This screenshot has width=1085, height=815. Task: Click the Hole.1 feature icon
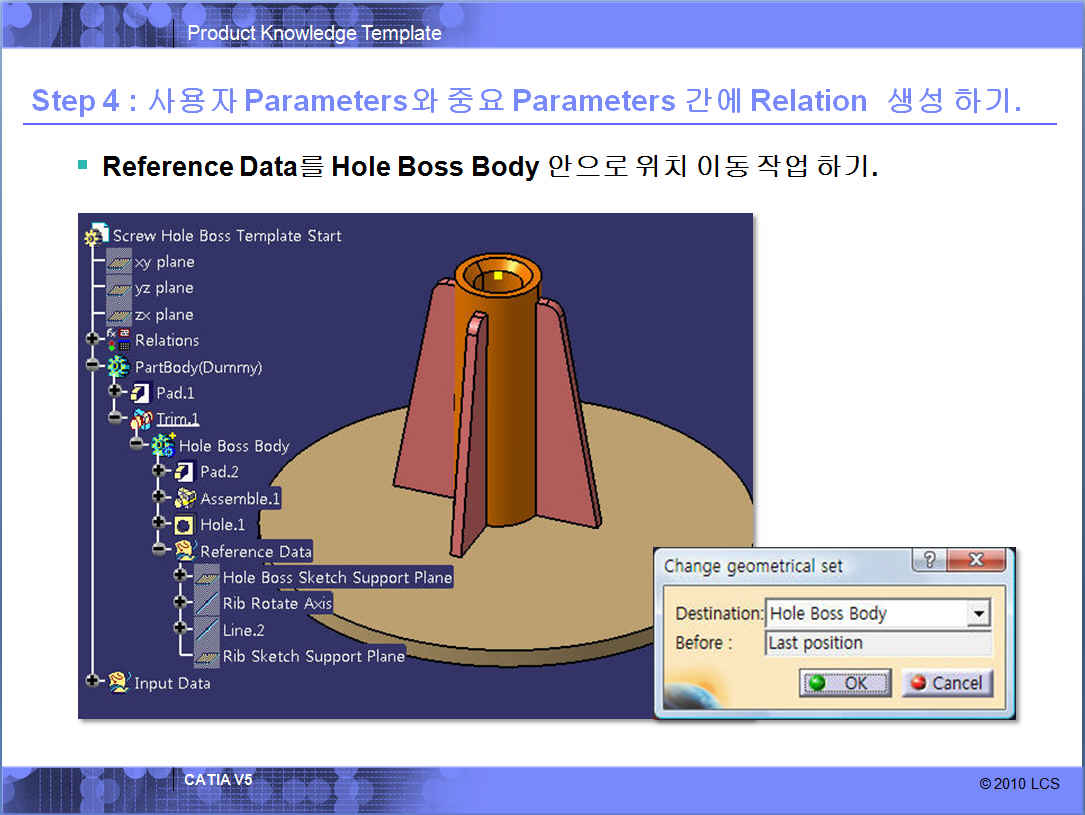pos(185,524)
